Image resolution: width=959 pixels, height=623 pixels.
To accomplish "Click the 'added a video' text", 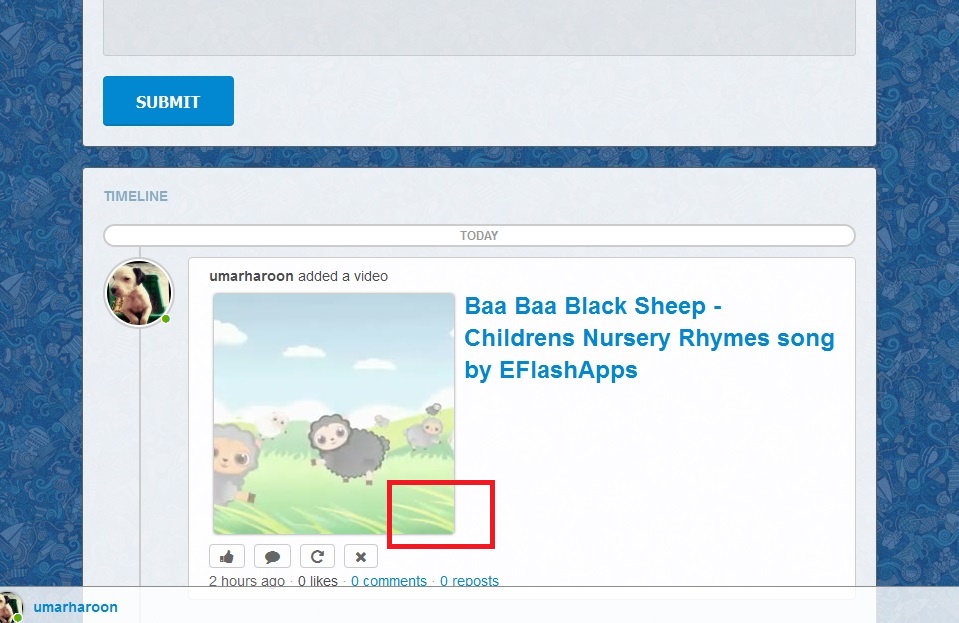I will coord(342,276).
